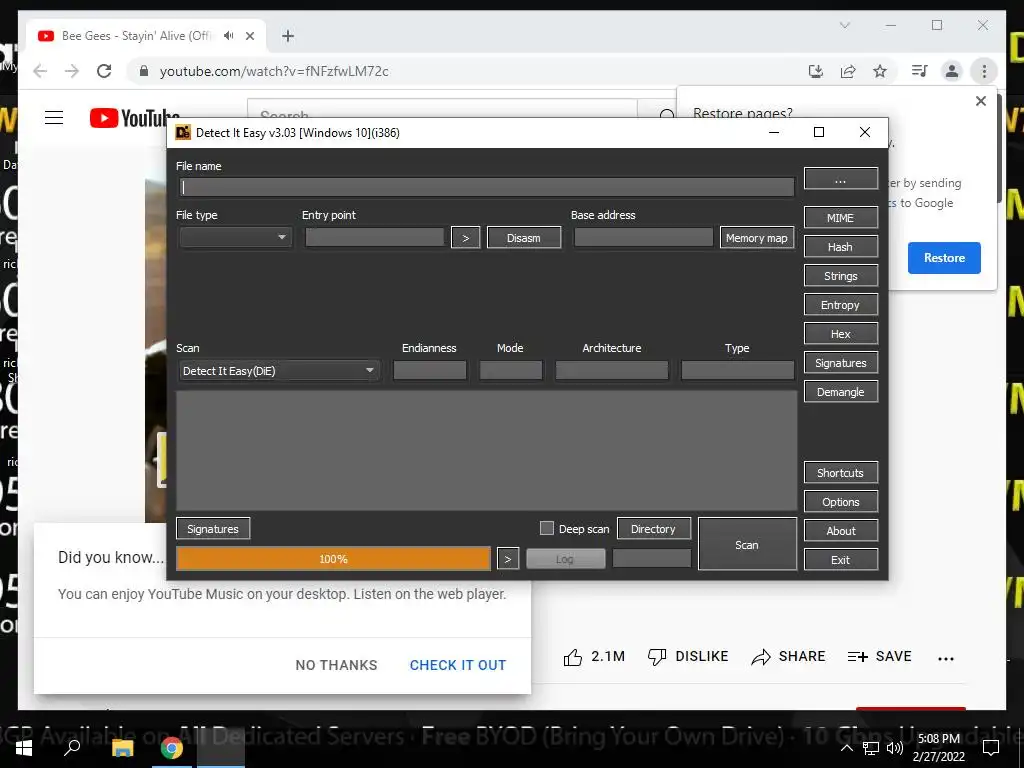Click the Base address field
1024x768 pixels.
pyautogui.click(x=643, y=238)
